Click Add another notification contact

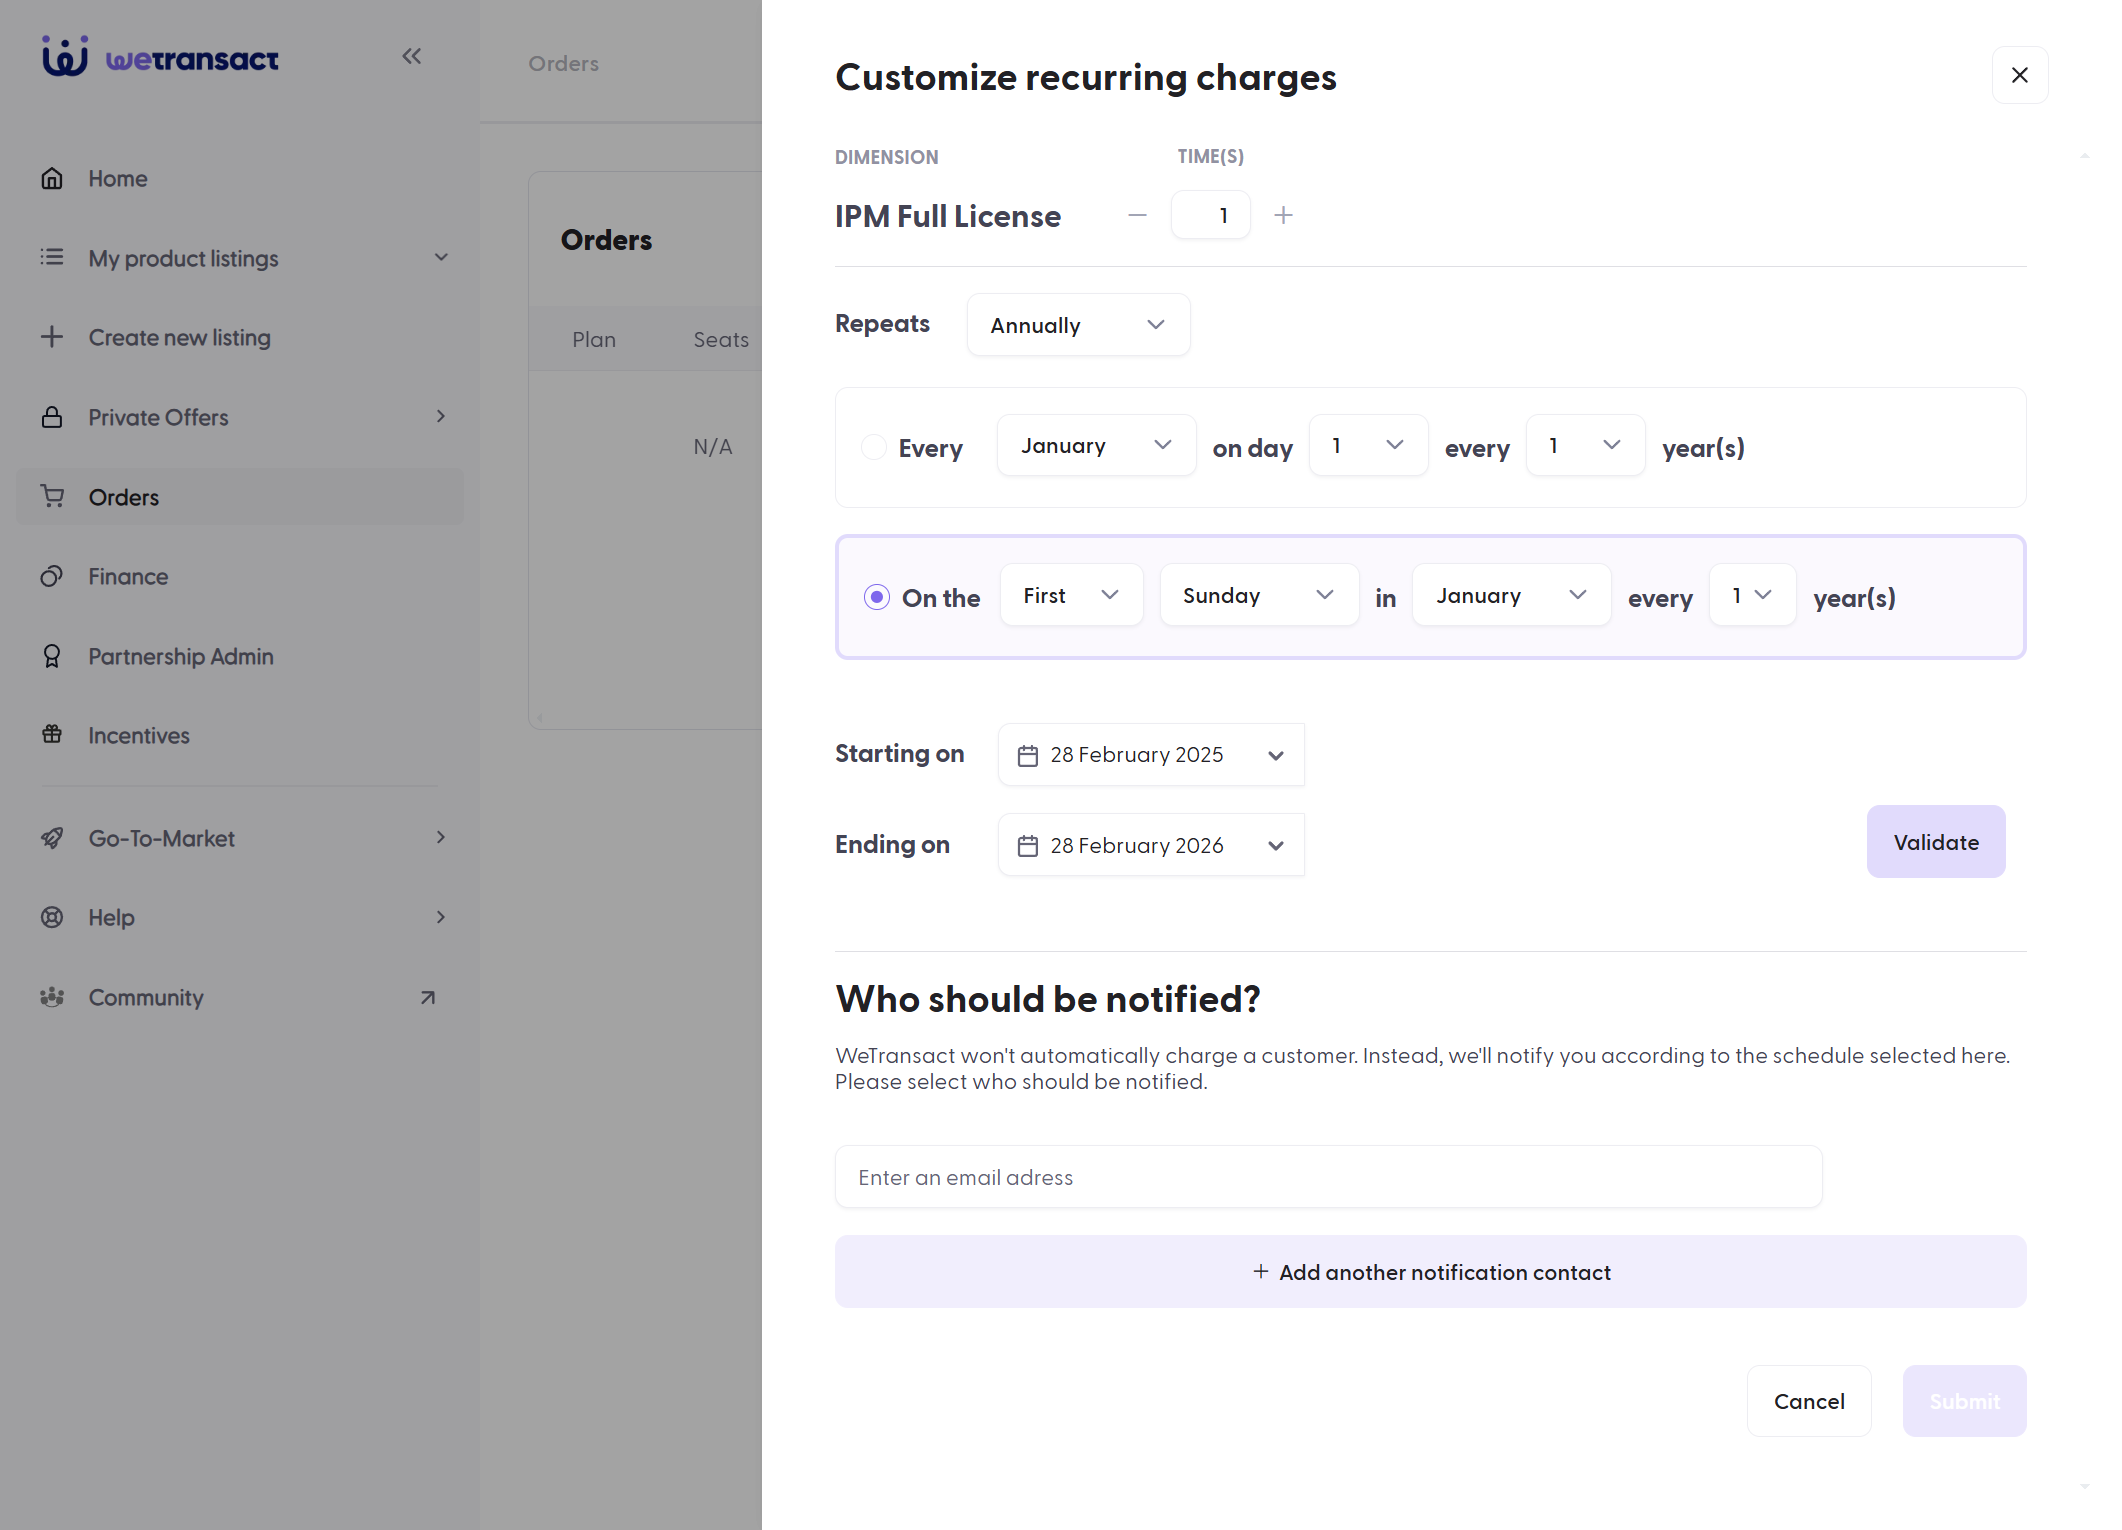click(x=1431, y=1272)
